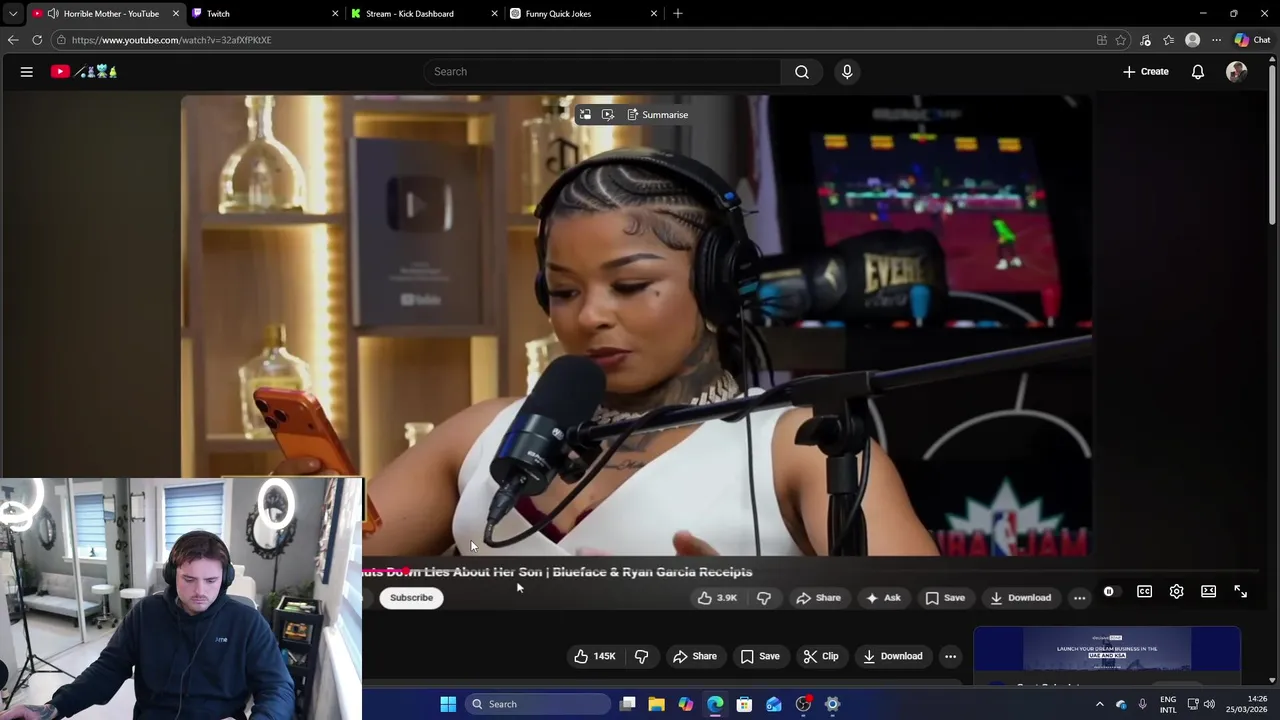Clip the video

pyautogui.click(x=820, y=656)
